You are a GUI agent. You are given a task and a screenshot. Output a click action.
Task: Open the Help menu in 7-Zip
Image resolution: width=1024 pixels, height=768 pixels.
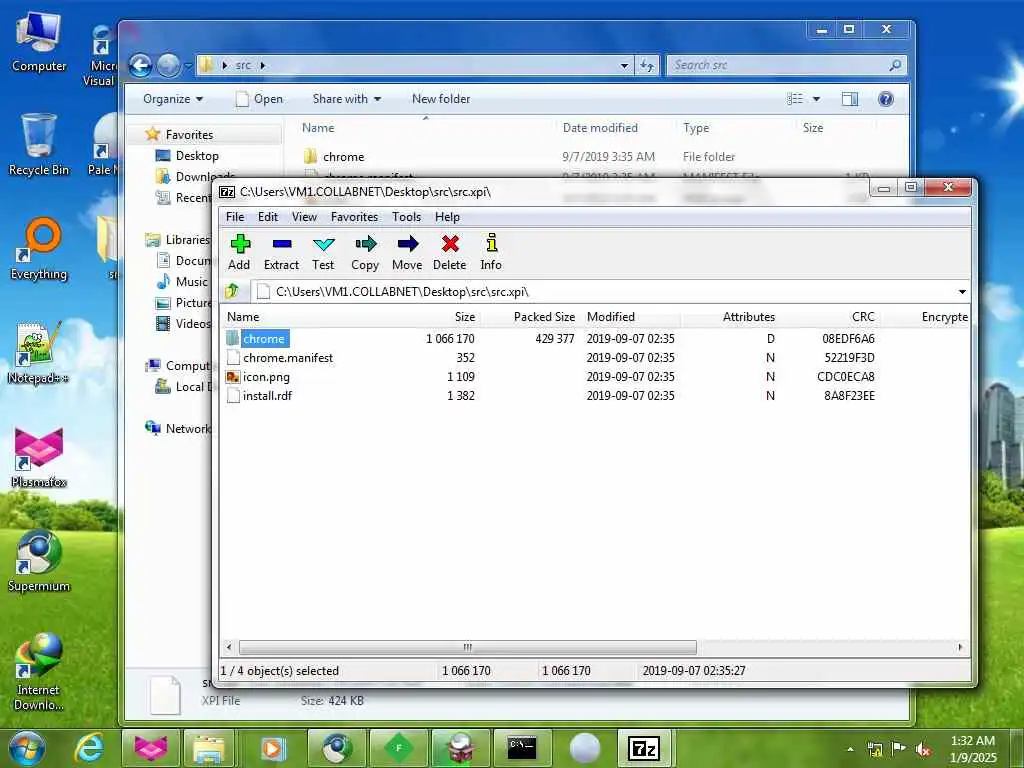[x=447, y=217]
